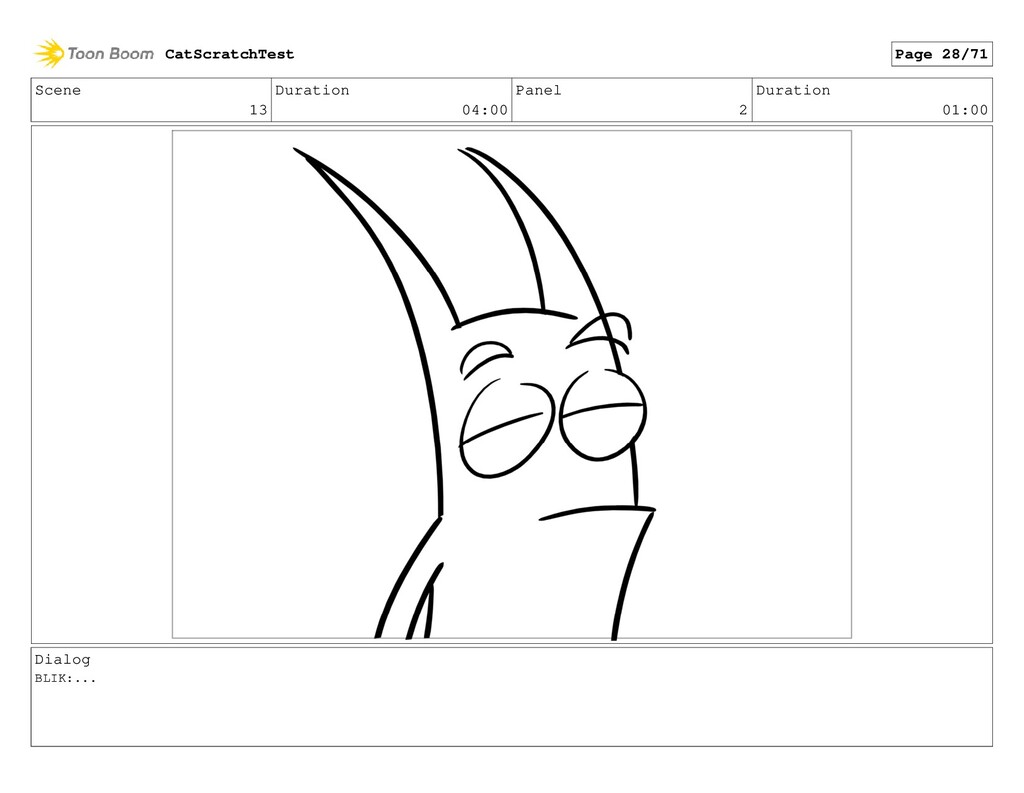The image size is (1024, 793).
Task: Click the Scene label in the header
Action: [x=58, y=90]
